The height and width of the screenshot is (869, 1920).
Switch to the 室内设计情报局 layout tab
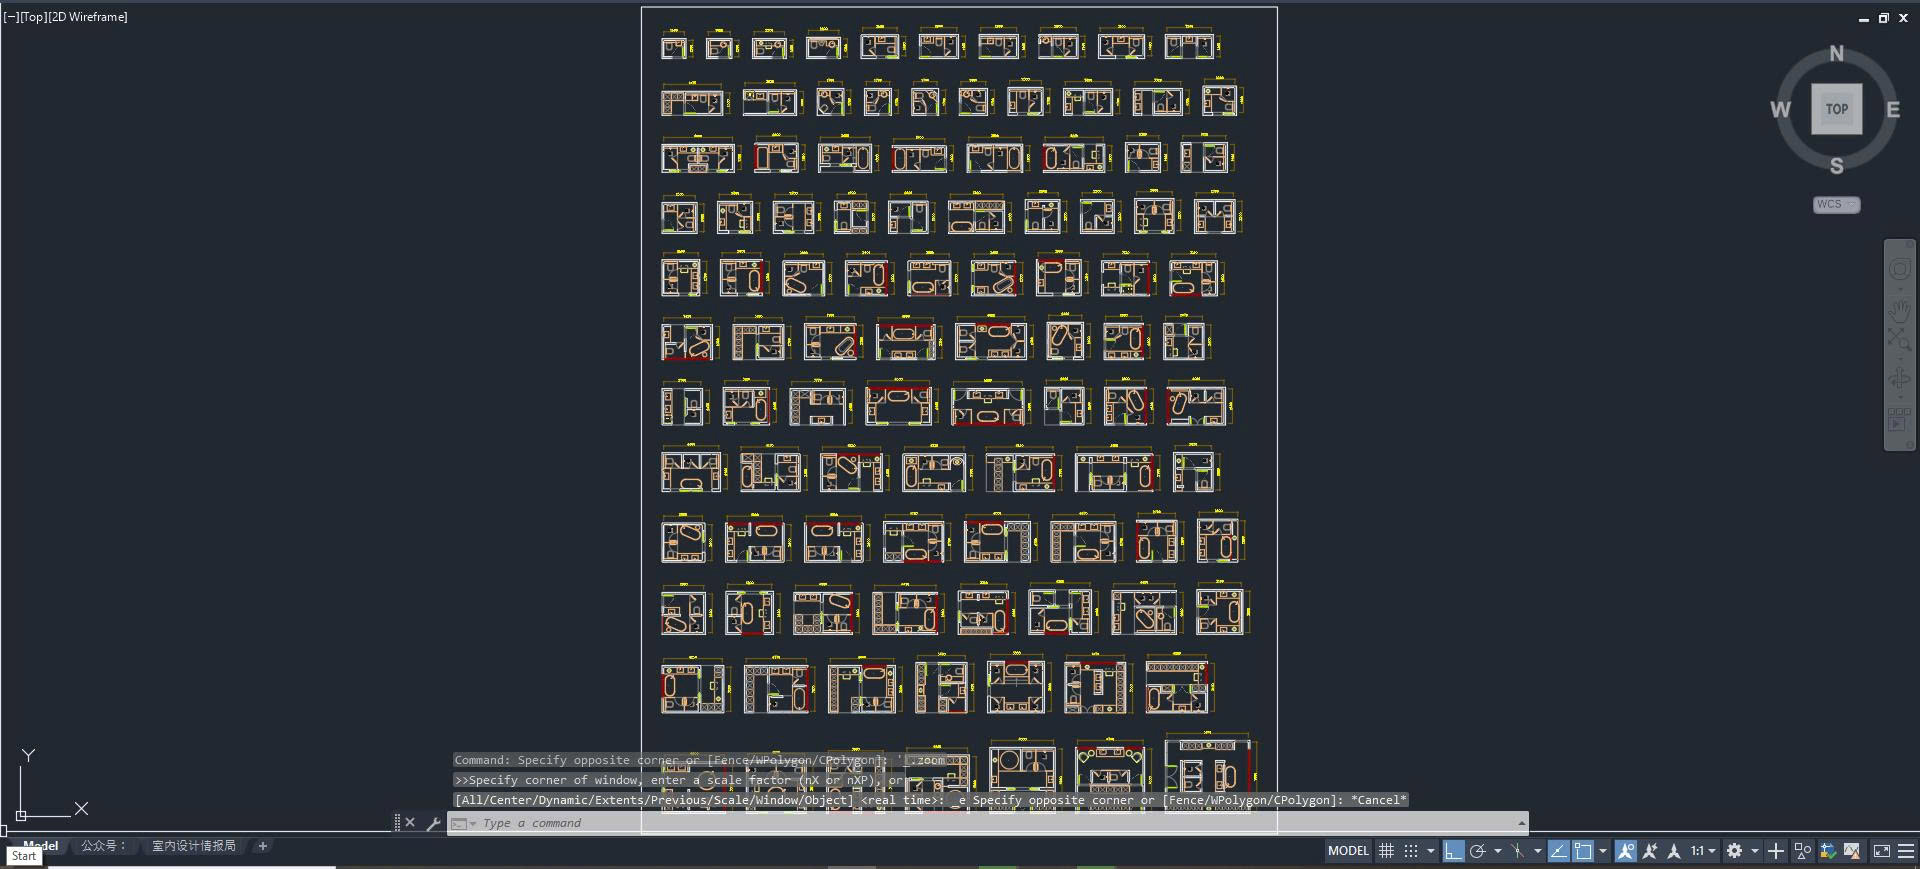tap(193, 846)
